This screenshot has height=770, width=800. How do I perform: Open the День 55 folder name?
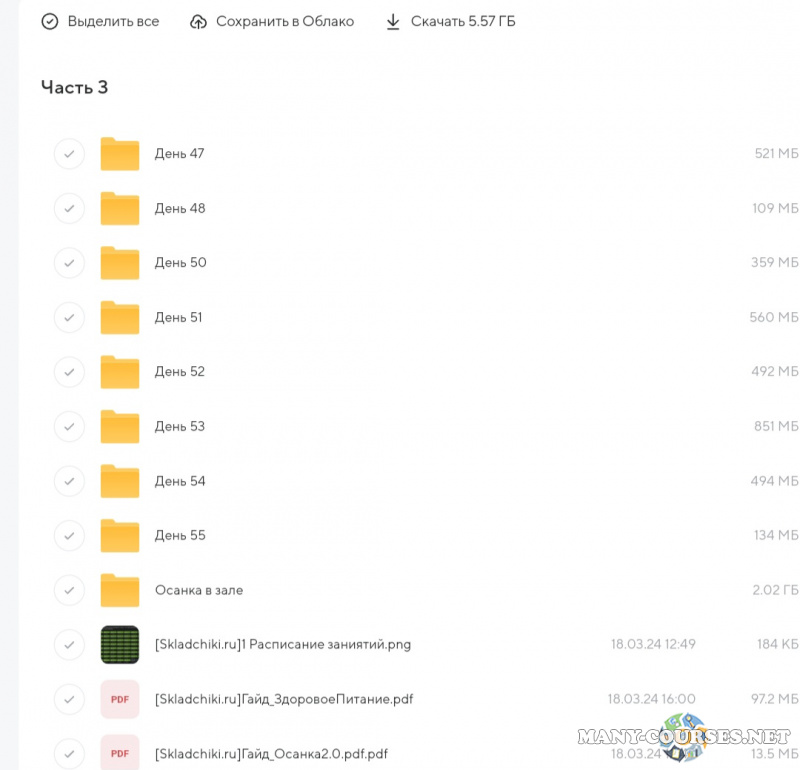(180, 536)
